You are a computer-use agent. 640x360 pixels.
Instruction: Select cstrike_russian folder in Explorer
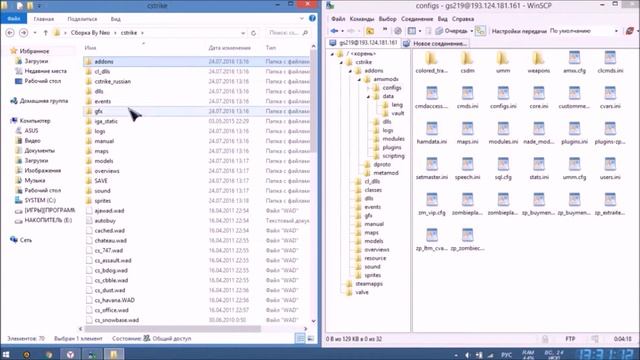(x=112, y=81)
